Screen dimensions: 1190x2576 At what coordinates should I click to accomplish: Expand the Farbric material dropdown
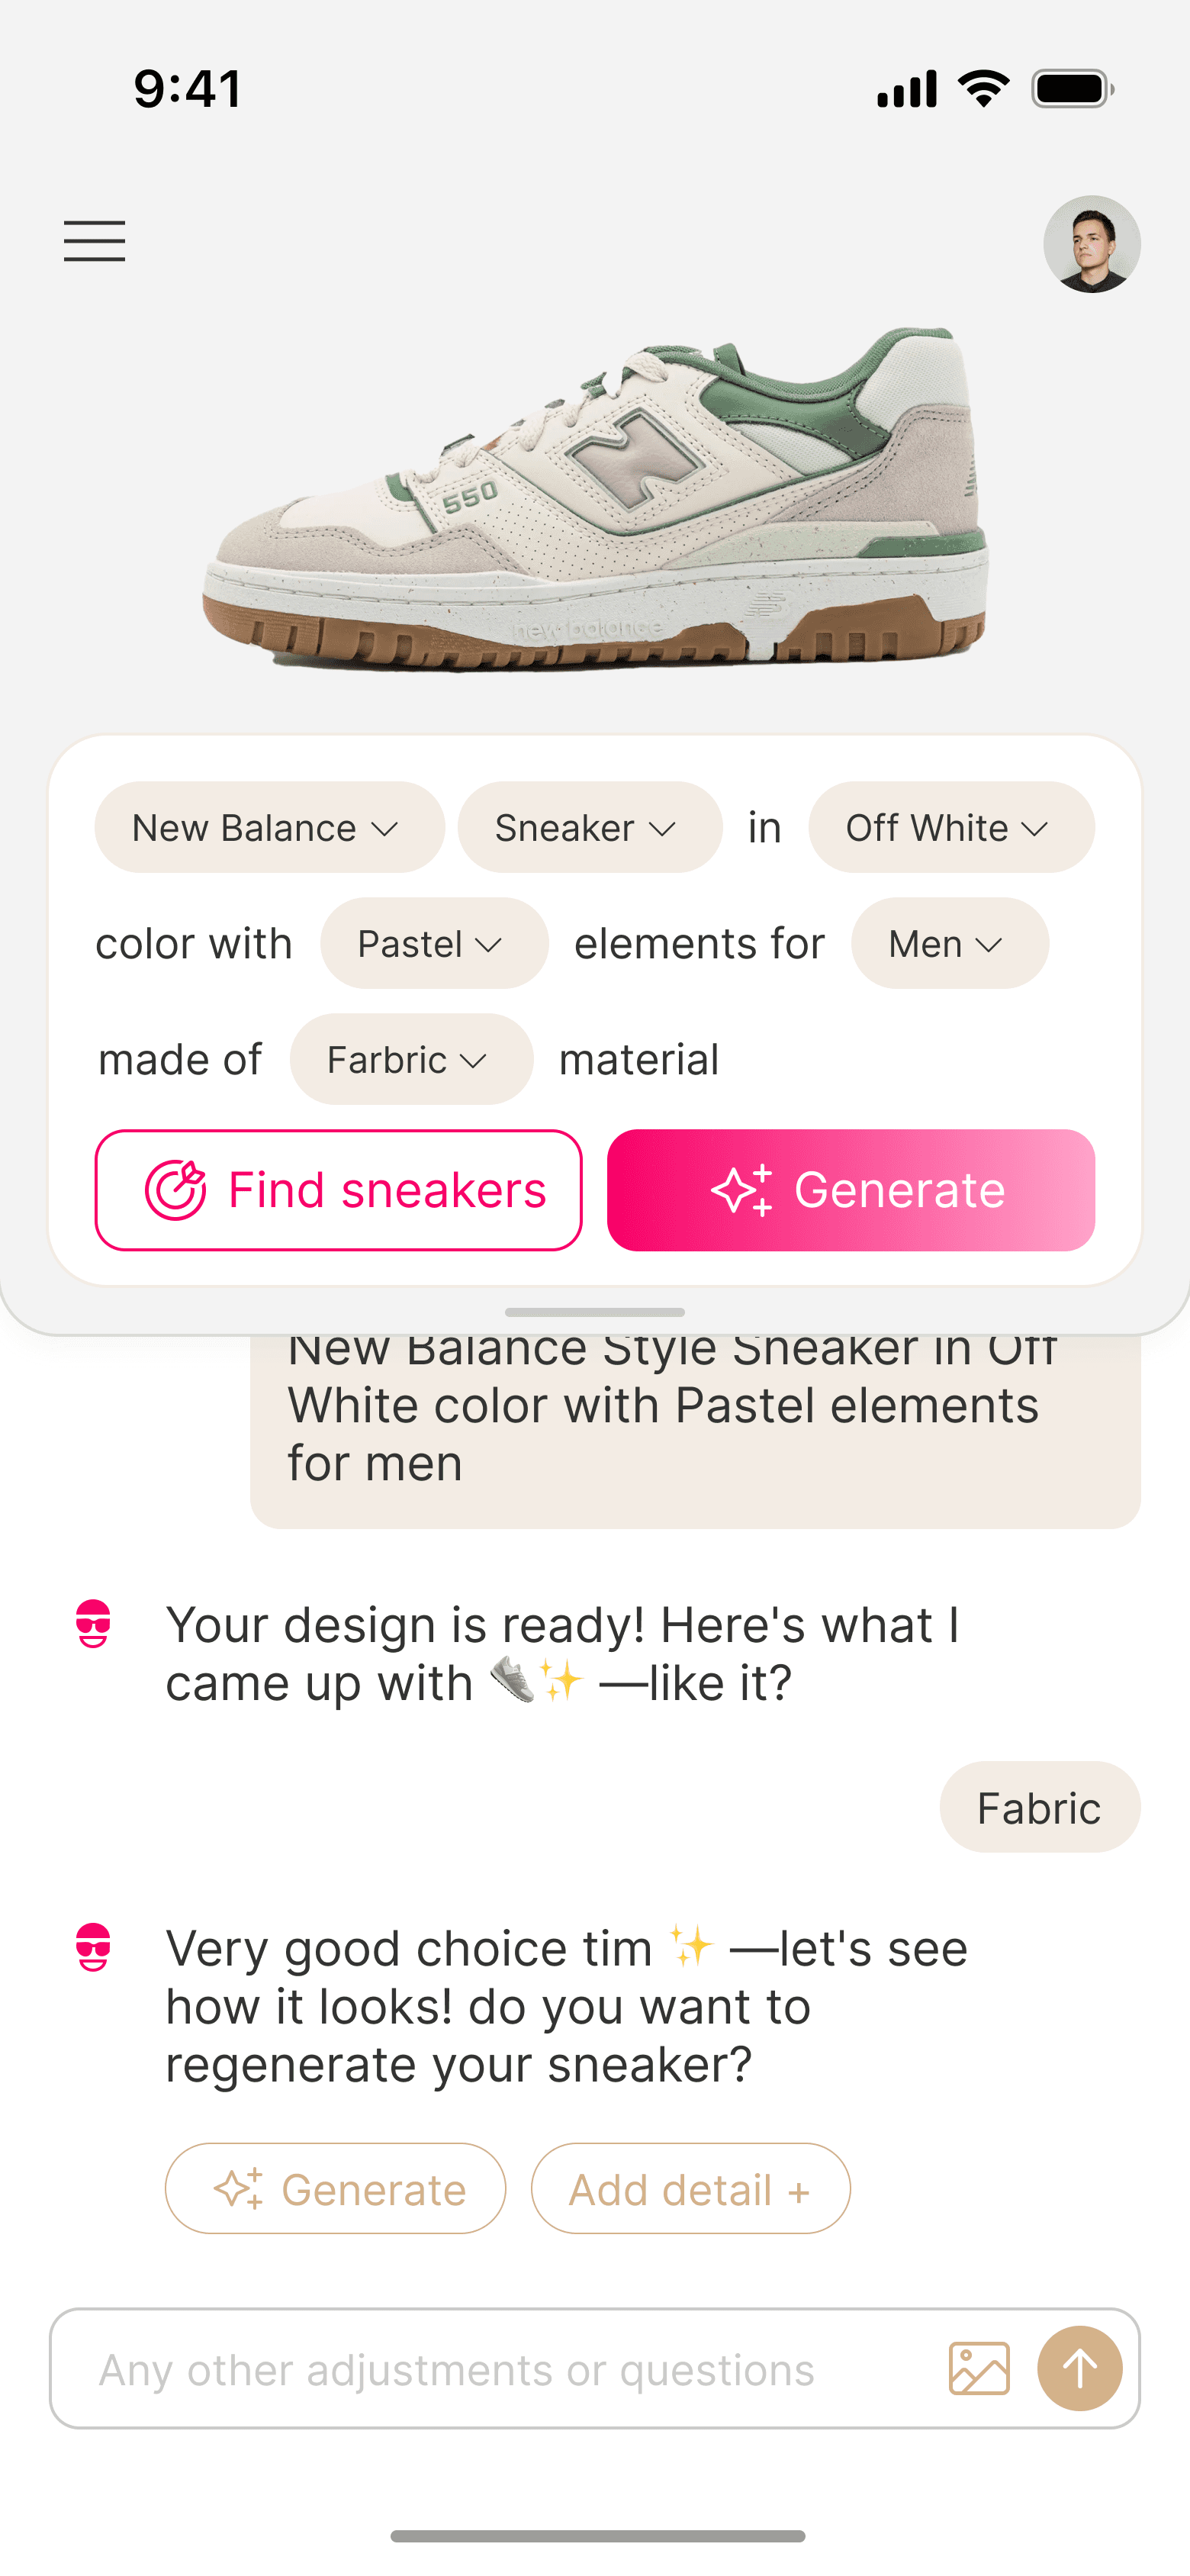(x=411, y=1059)
